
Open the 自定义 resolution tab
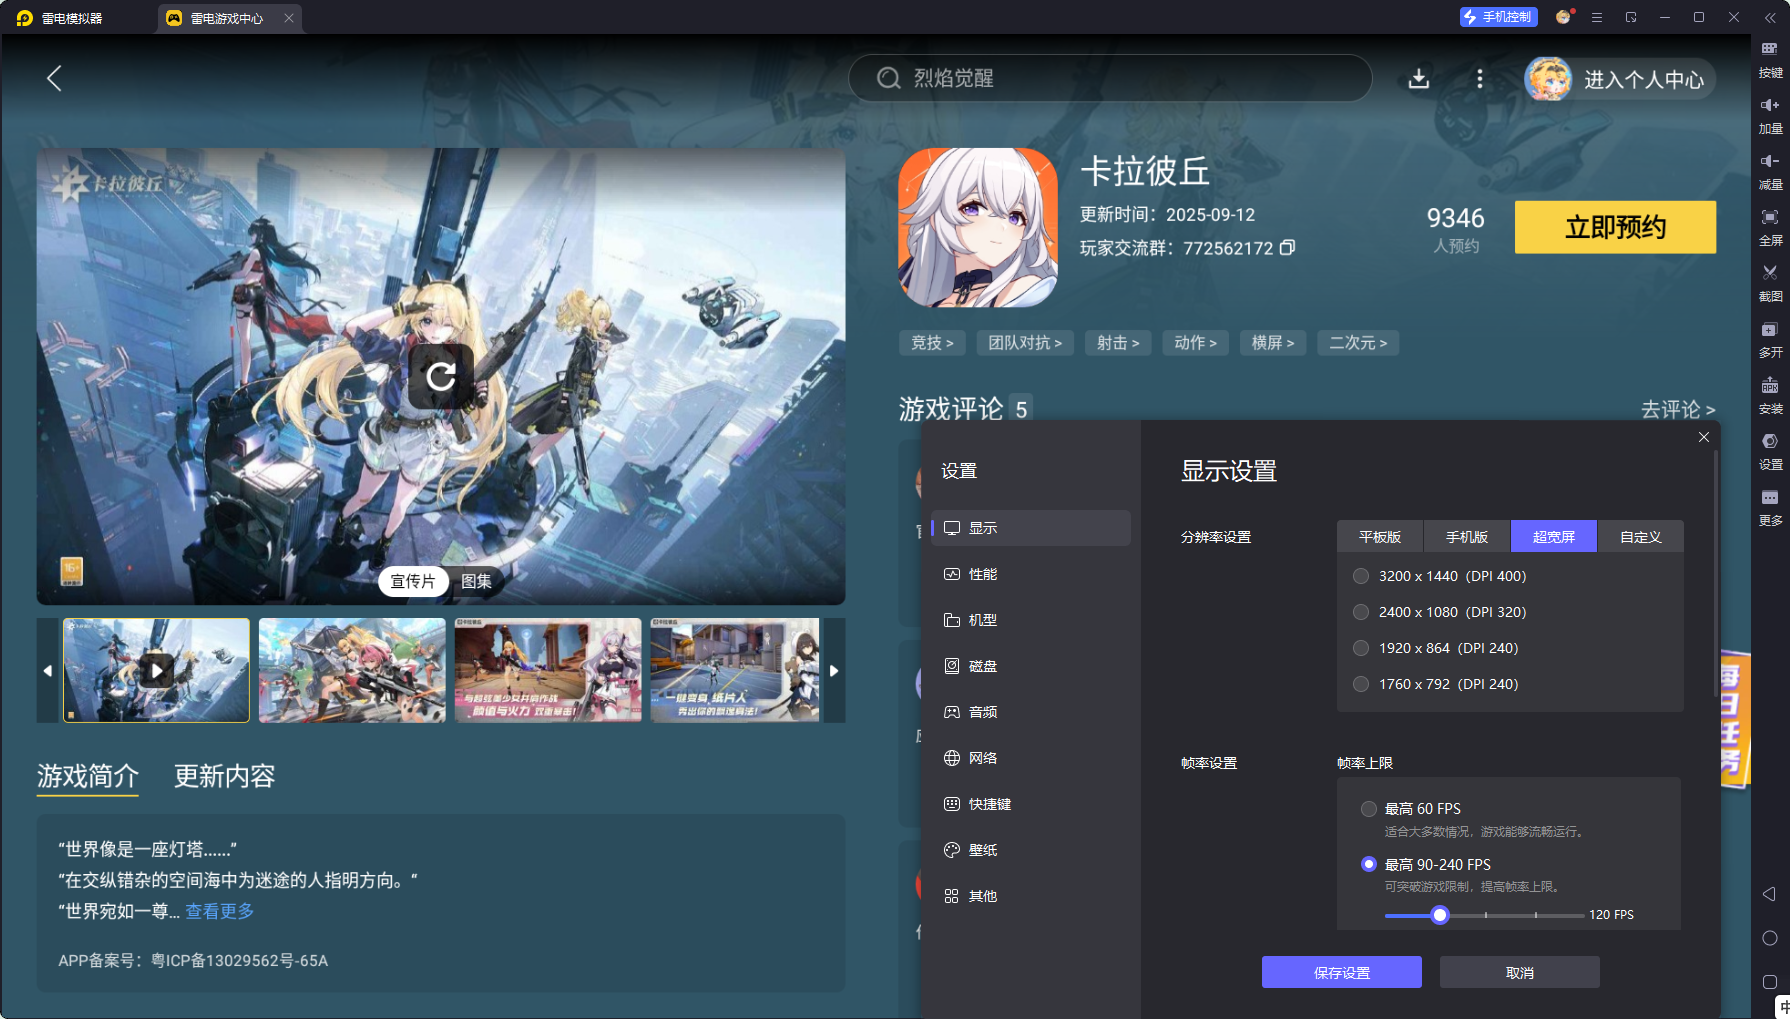click(x=1641, y=536)
